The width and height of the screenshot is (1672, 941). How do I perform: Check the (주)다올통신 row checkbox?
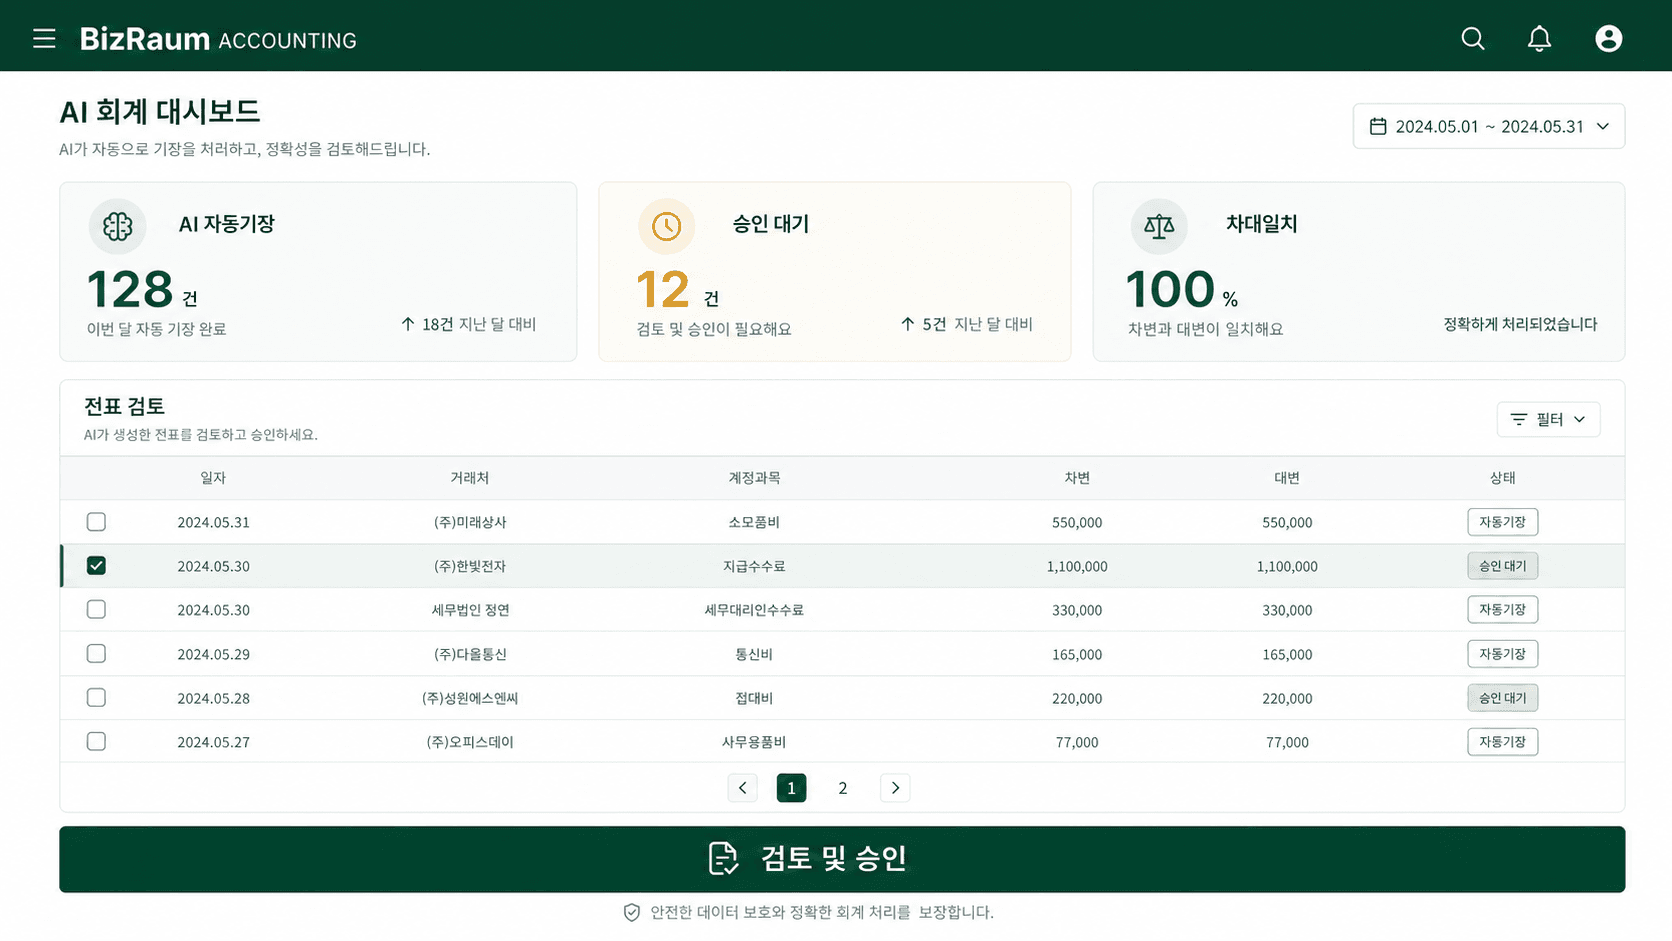tap(96, 654)
